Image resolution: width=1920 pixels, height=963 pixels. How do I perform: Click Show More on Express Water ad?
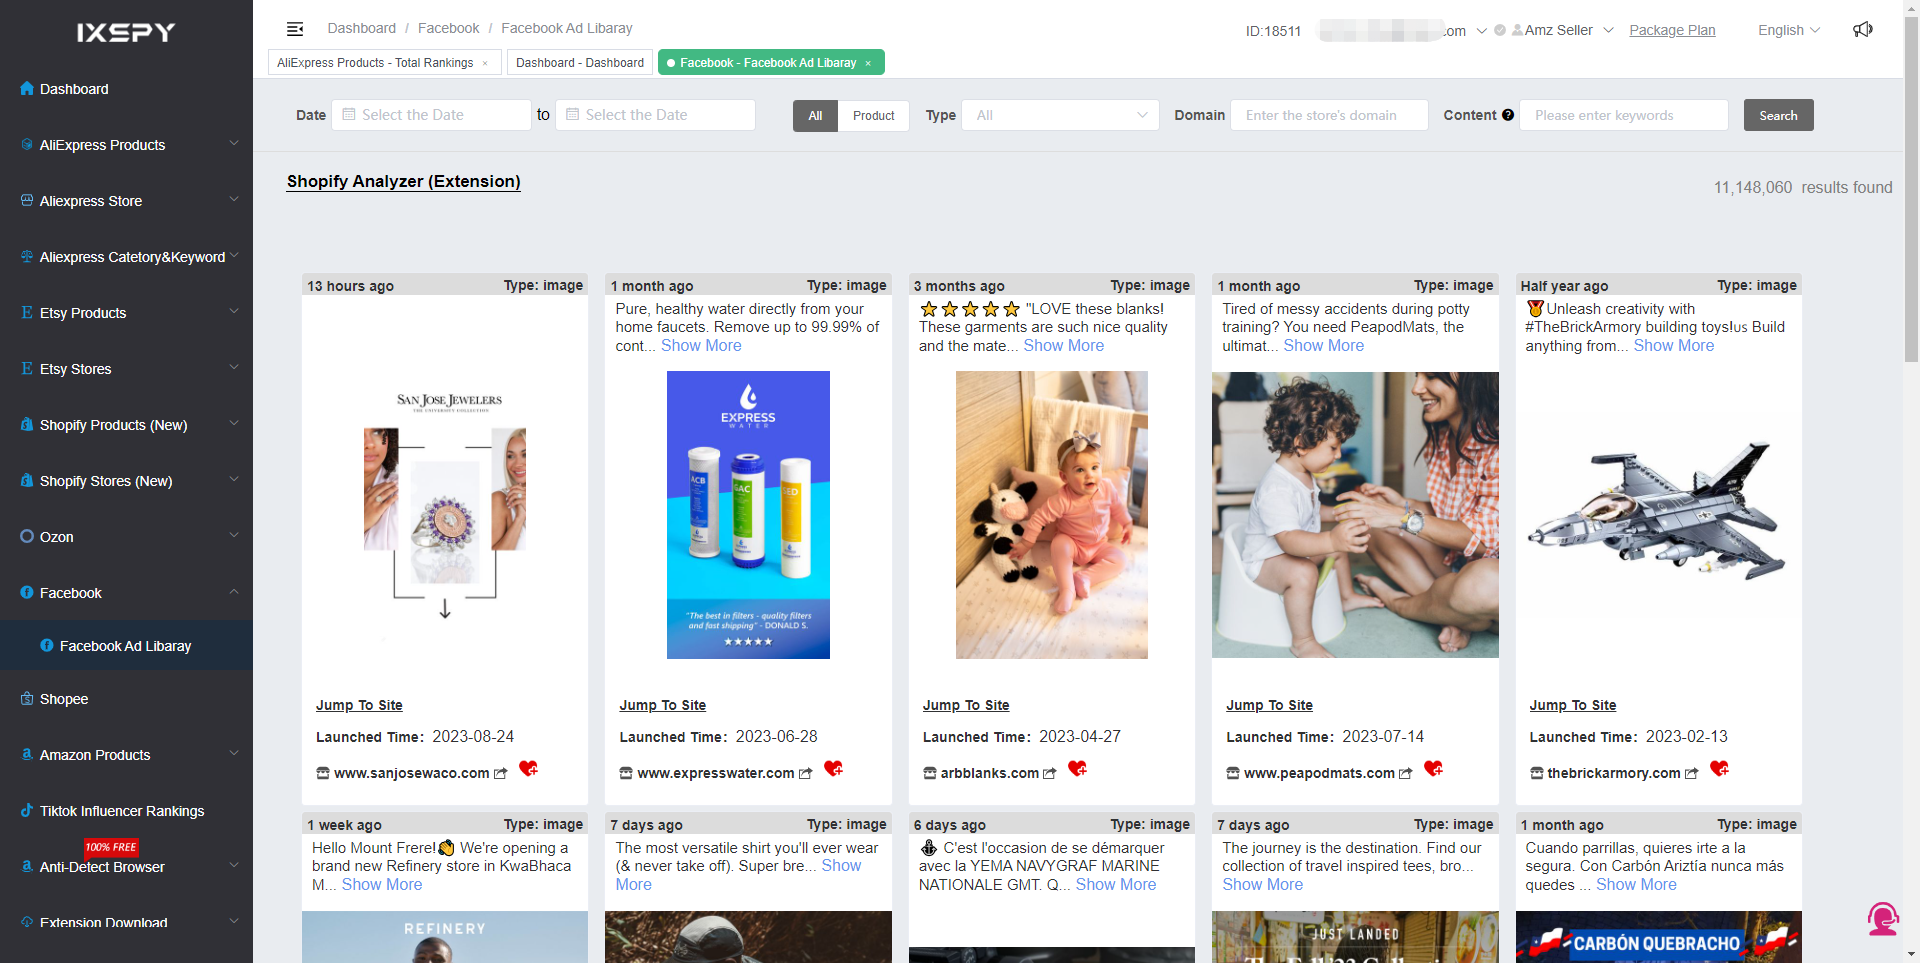coord(701,345)
